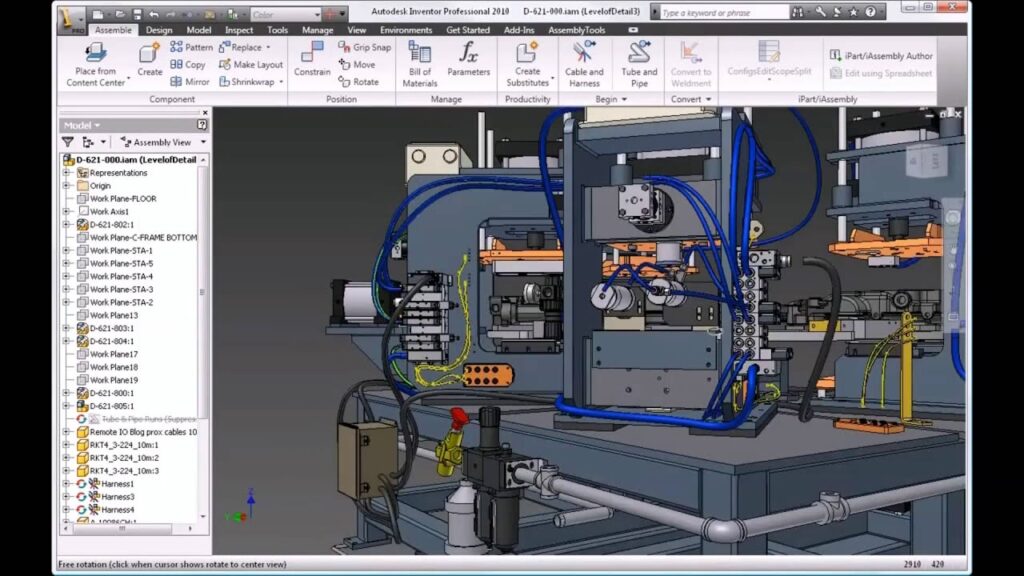The width and height of the screenshot is (1024, 576).
Task: Open the Inspect ribbon tab
Action: point(239,30)
